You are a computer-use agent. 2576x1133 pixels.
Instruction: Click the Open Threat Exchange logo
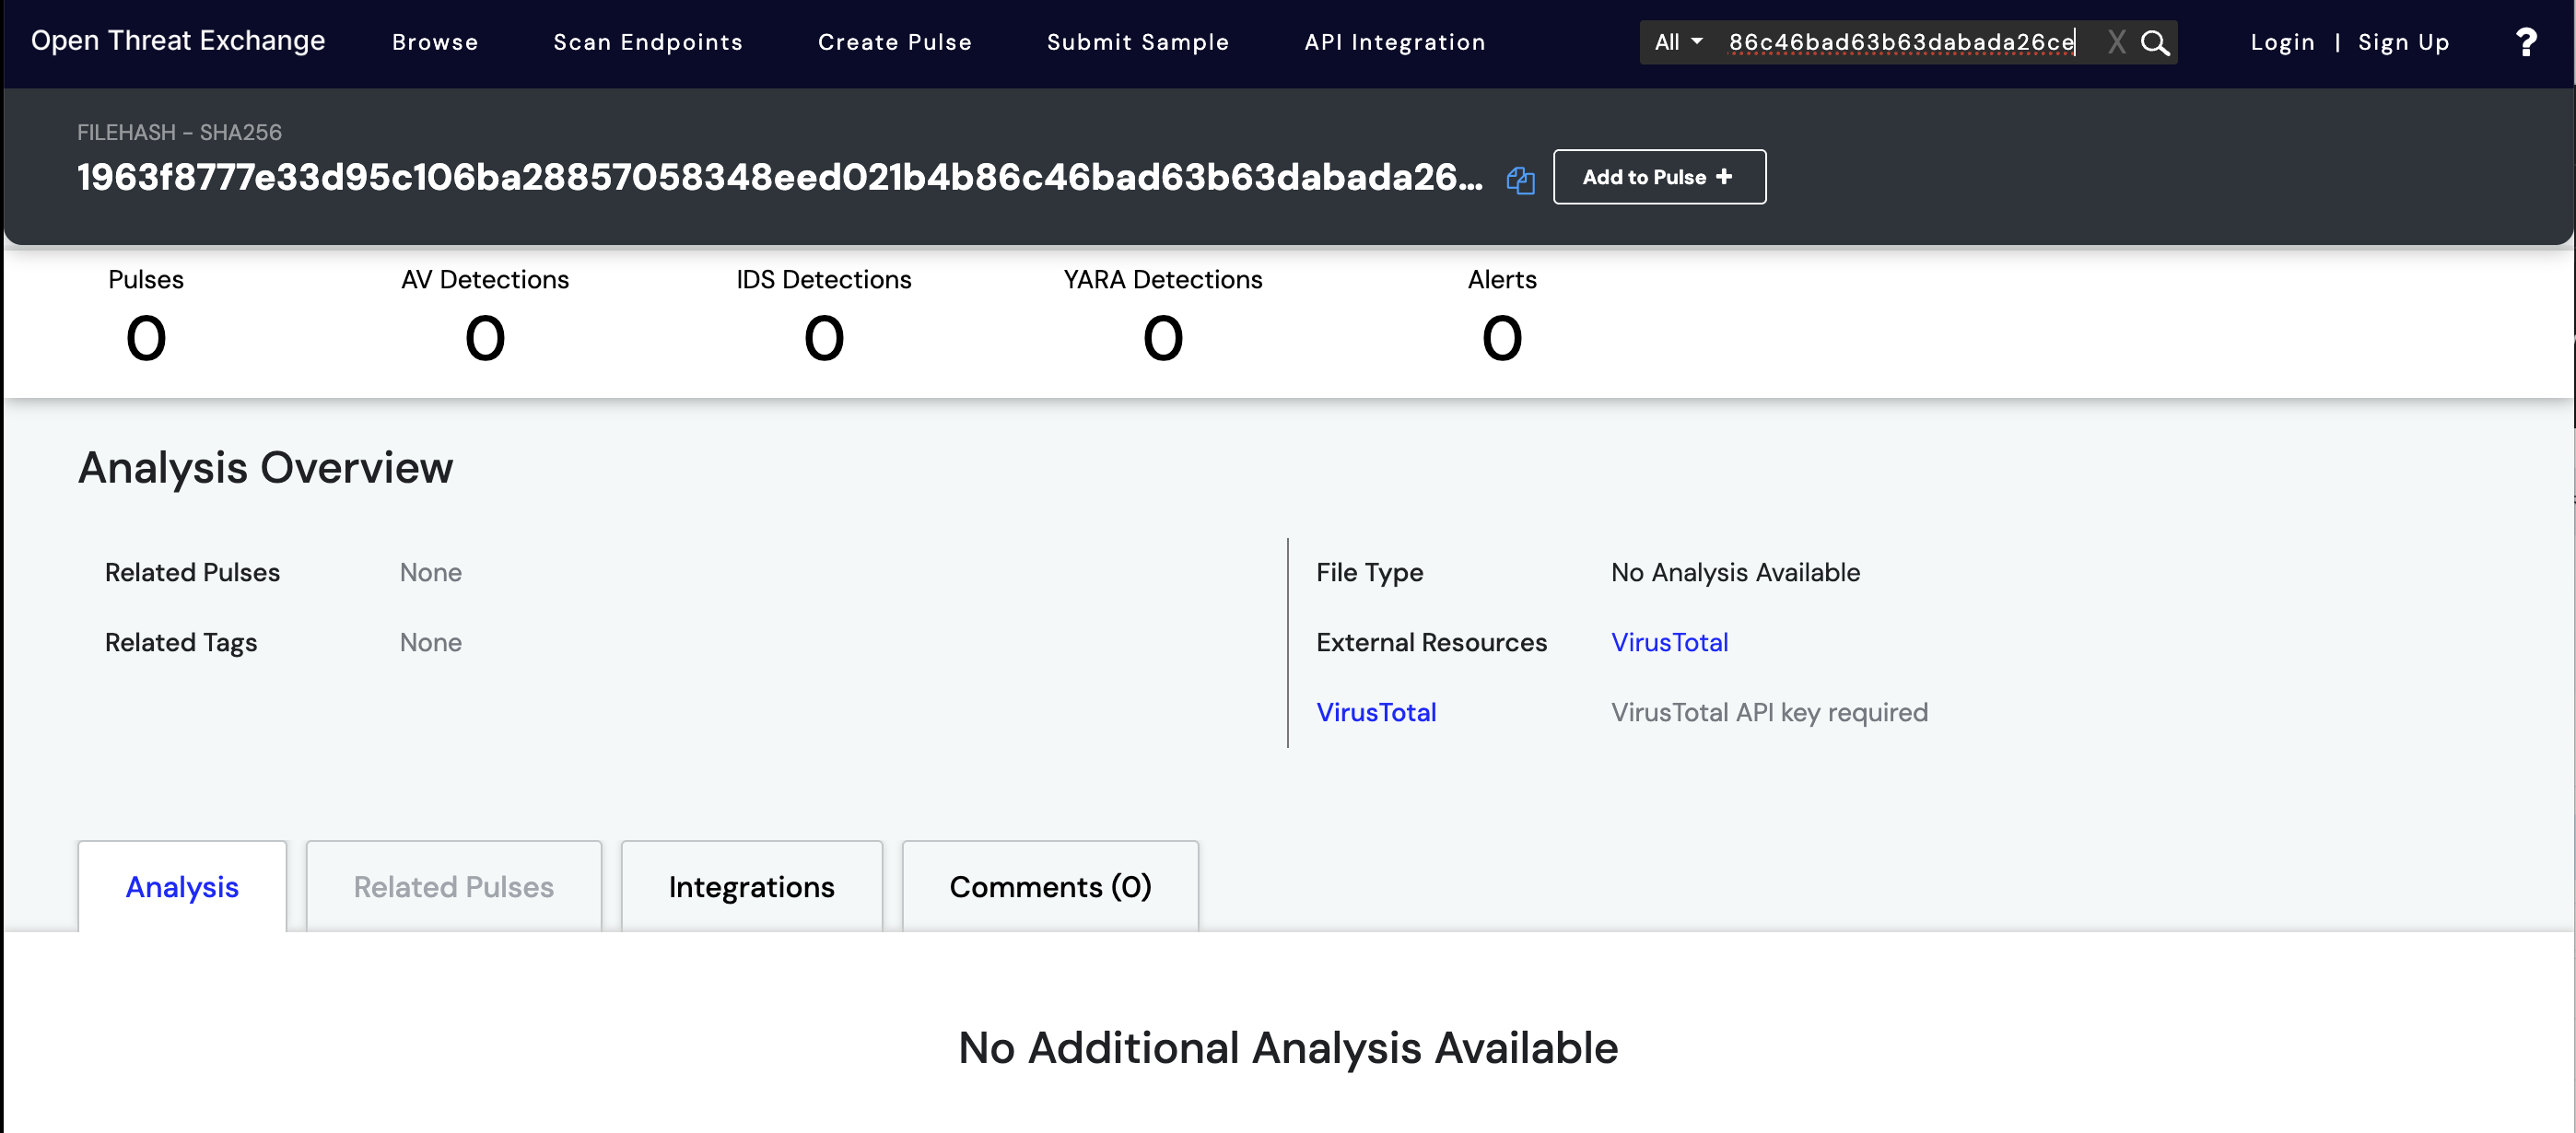[x=178, y=40]
